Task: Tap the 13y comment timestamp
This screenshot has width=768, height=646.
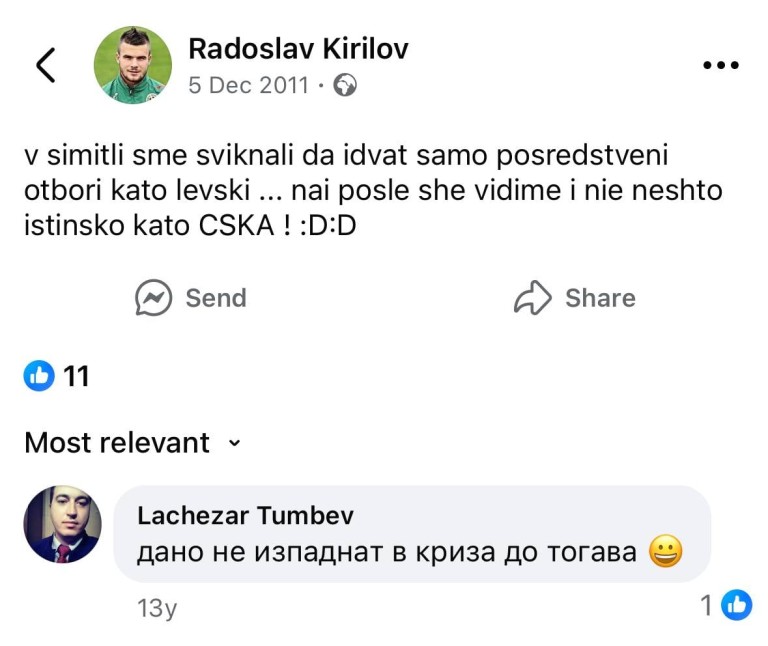Action: pyautogui.click(x=156, y=606)
